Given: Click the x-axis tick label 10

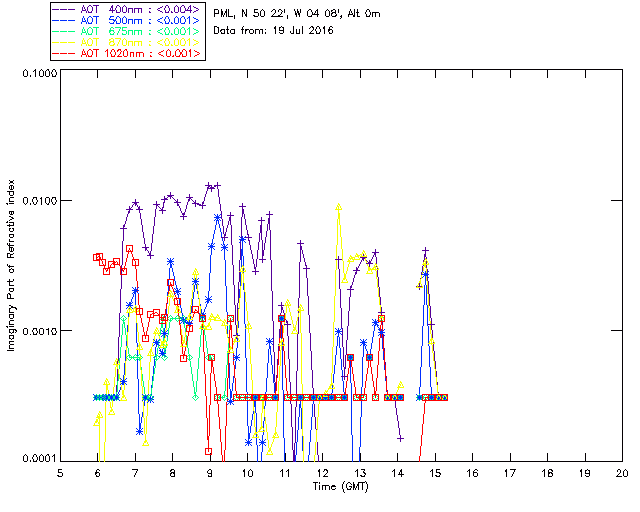Looking at the screenshot, I should (247, 473).
